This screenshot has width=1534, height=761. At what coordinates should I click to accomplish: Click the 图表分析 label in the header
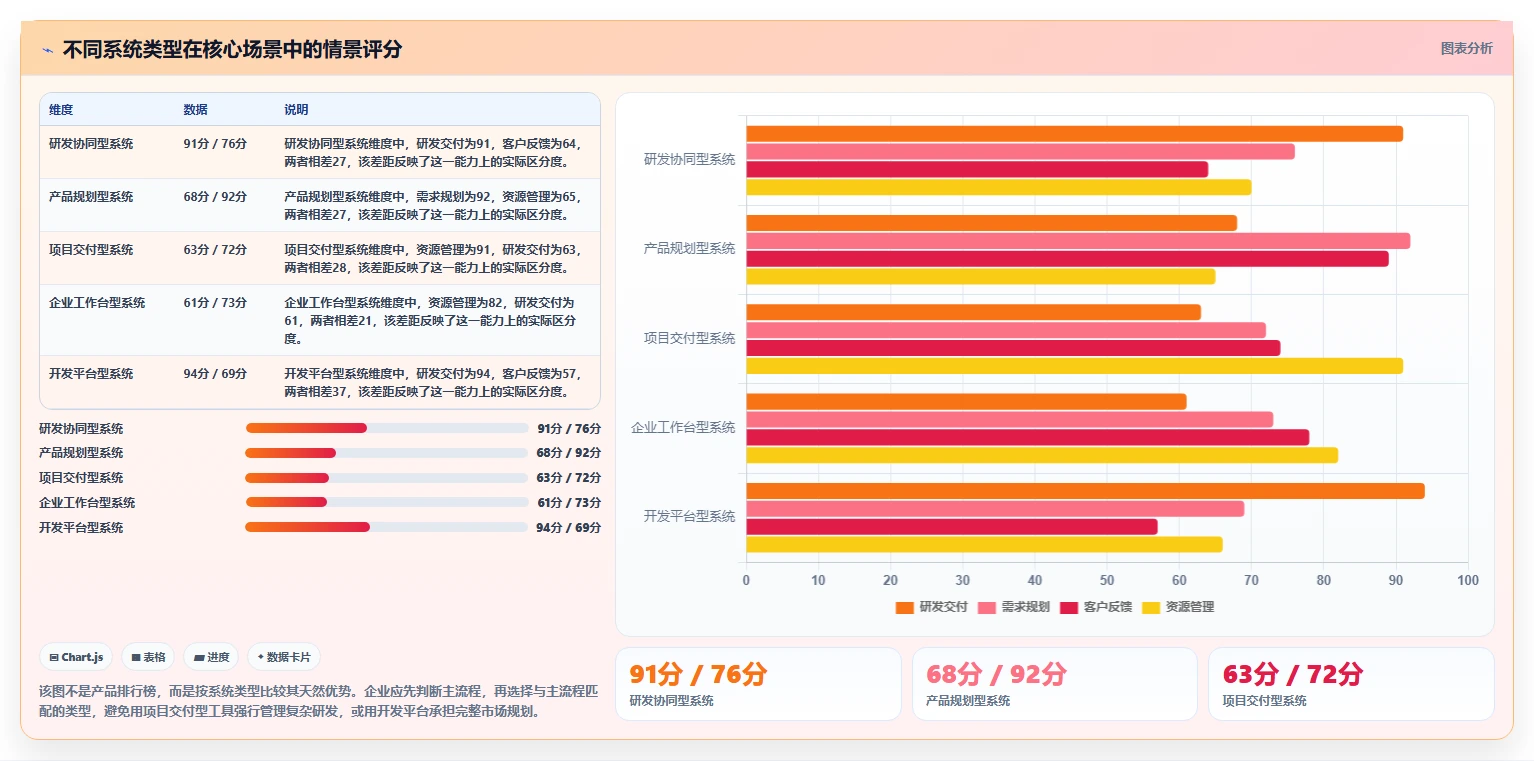tap(1466, 48)
